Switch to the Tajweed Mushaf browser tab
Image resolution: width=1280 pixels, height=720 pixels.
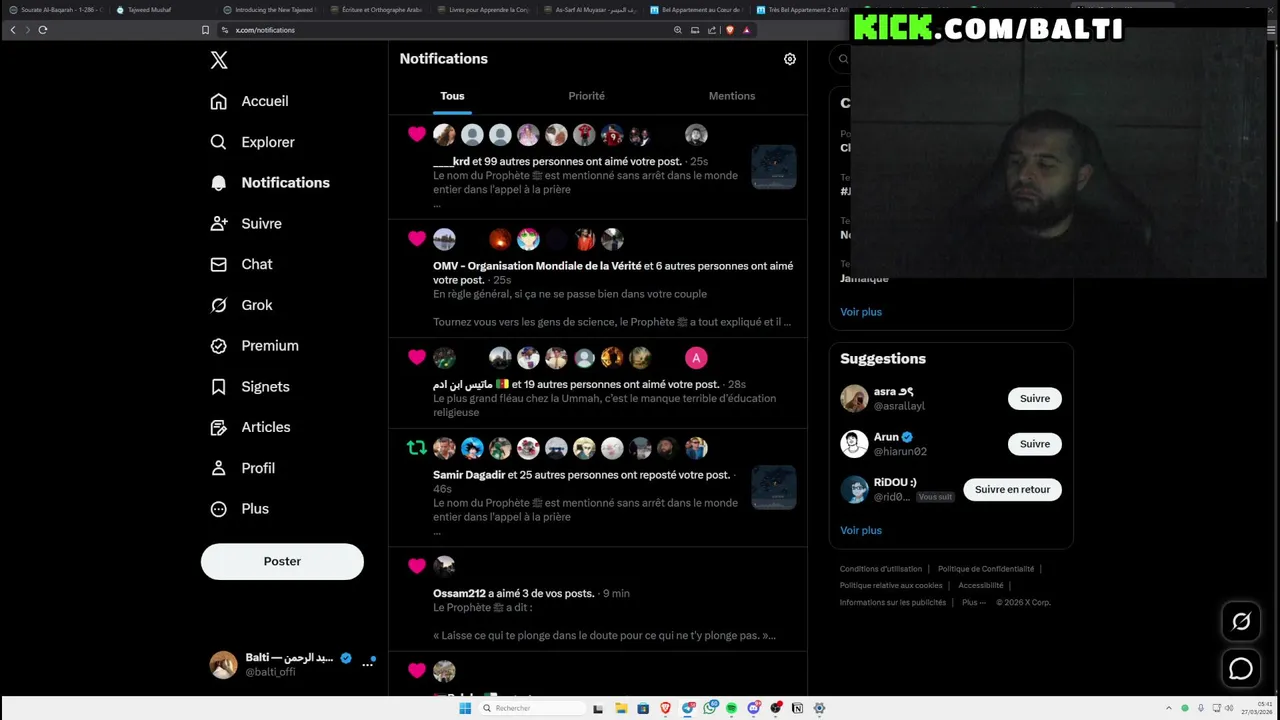click(160, 10)
